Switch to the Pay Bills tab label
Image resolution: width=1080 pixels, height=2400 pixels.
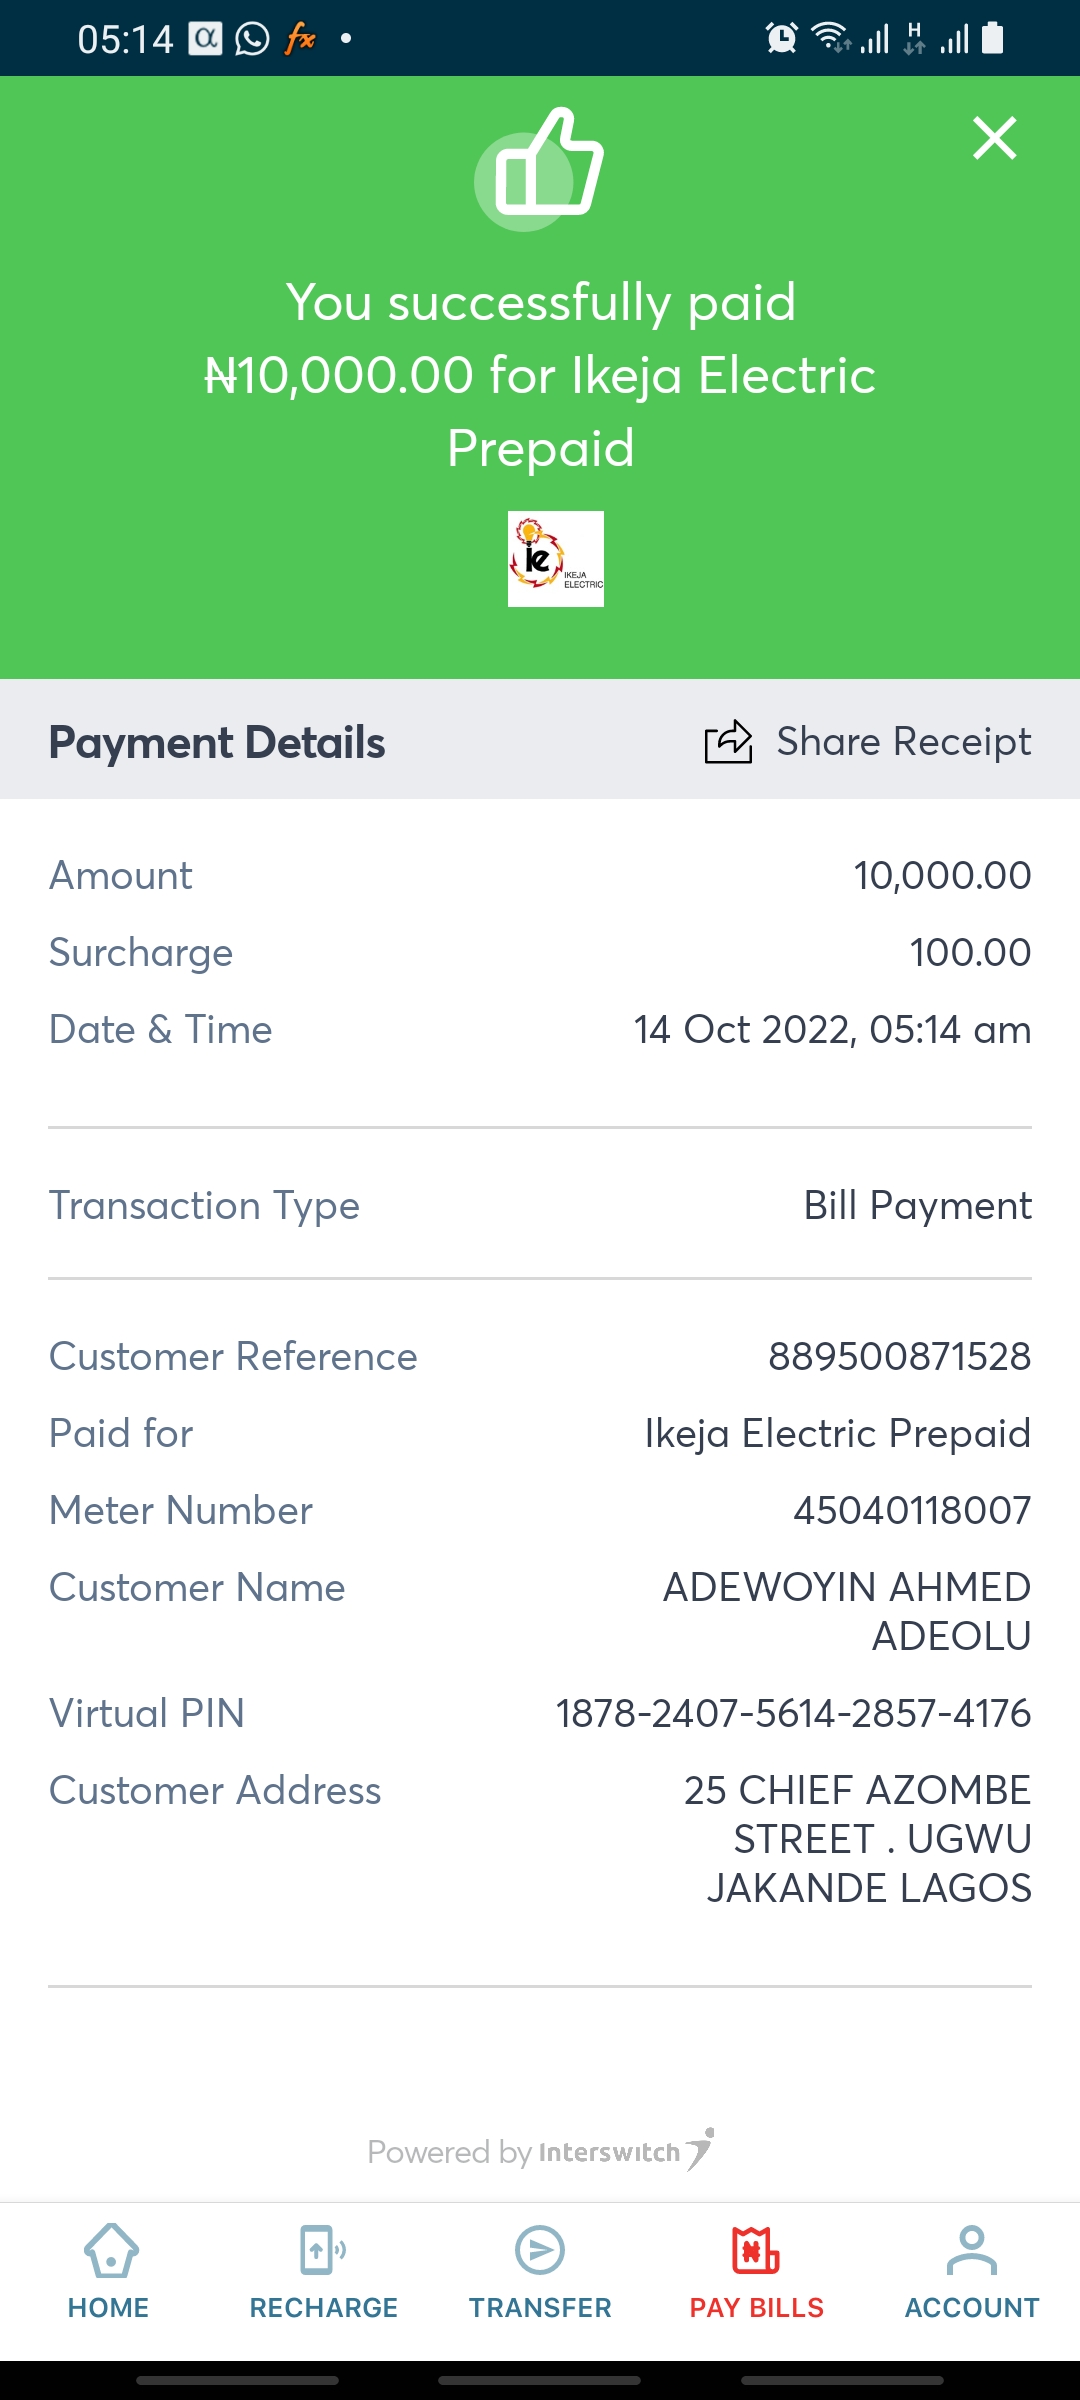(x=756, y=2308)
